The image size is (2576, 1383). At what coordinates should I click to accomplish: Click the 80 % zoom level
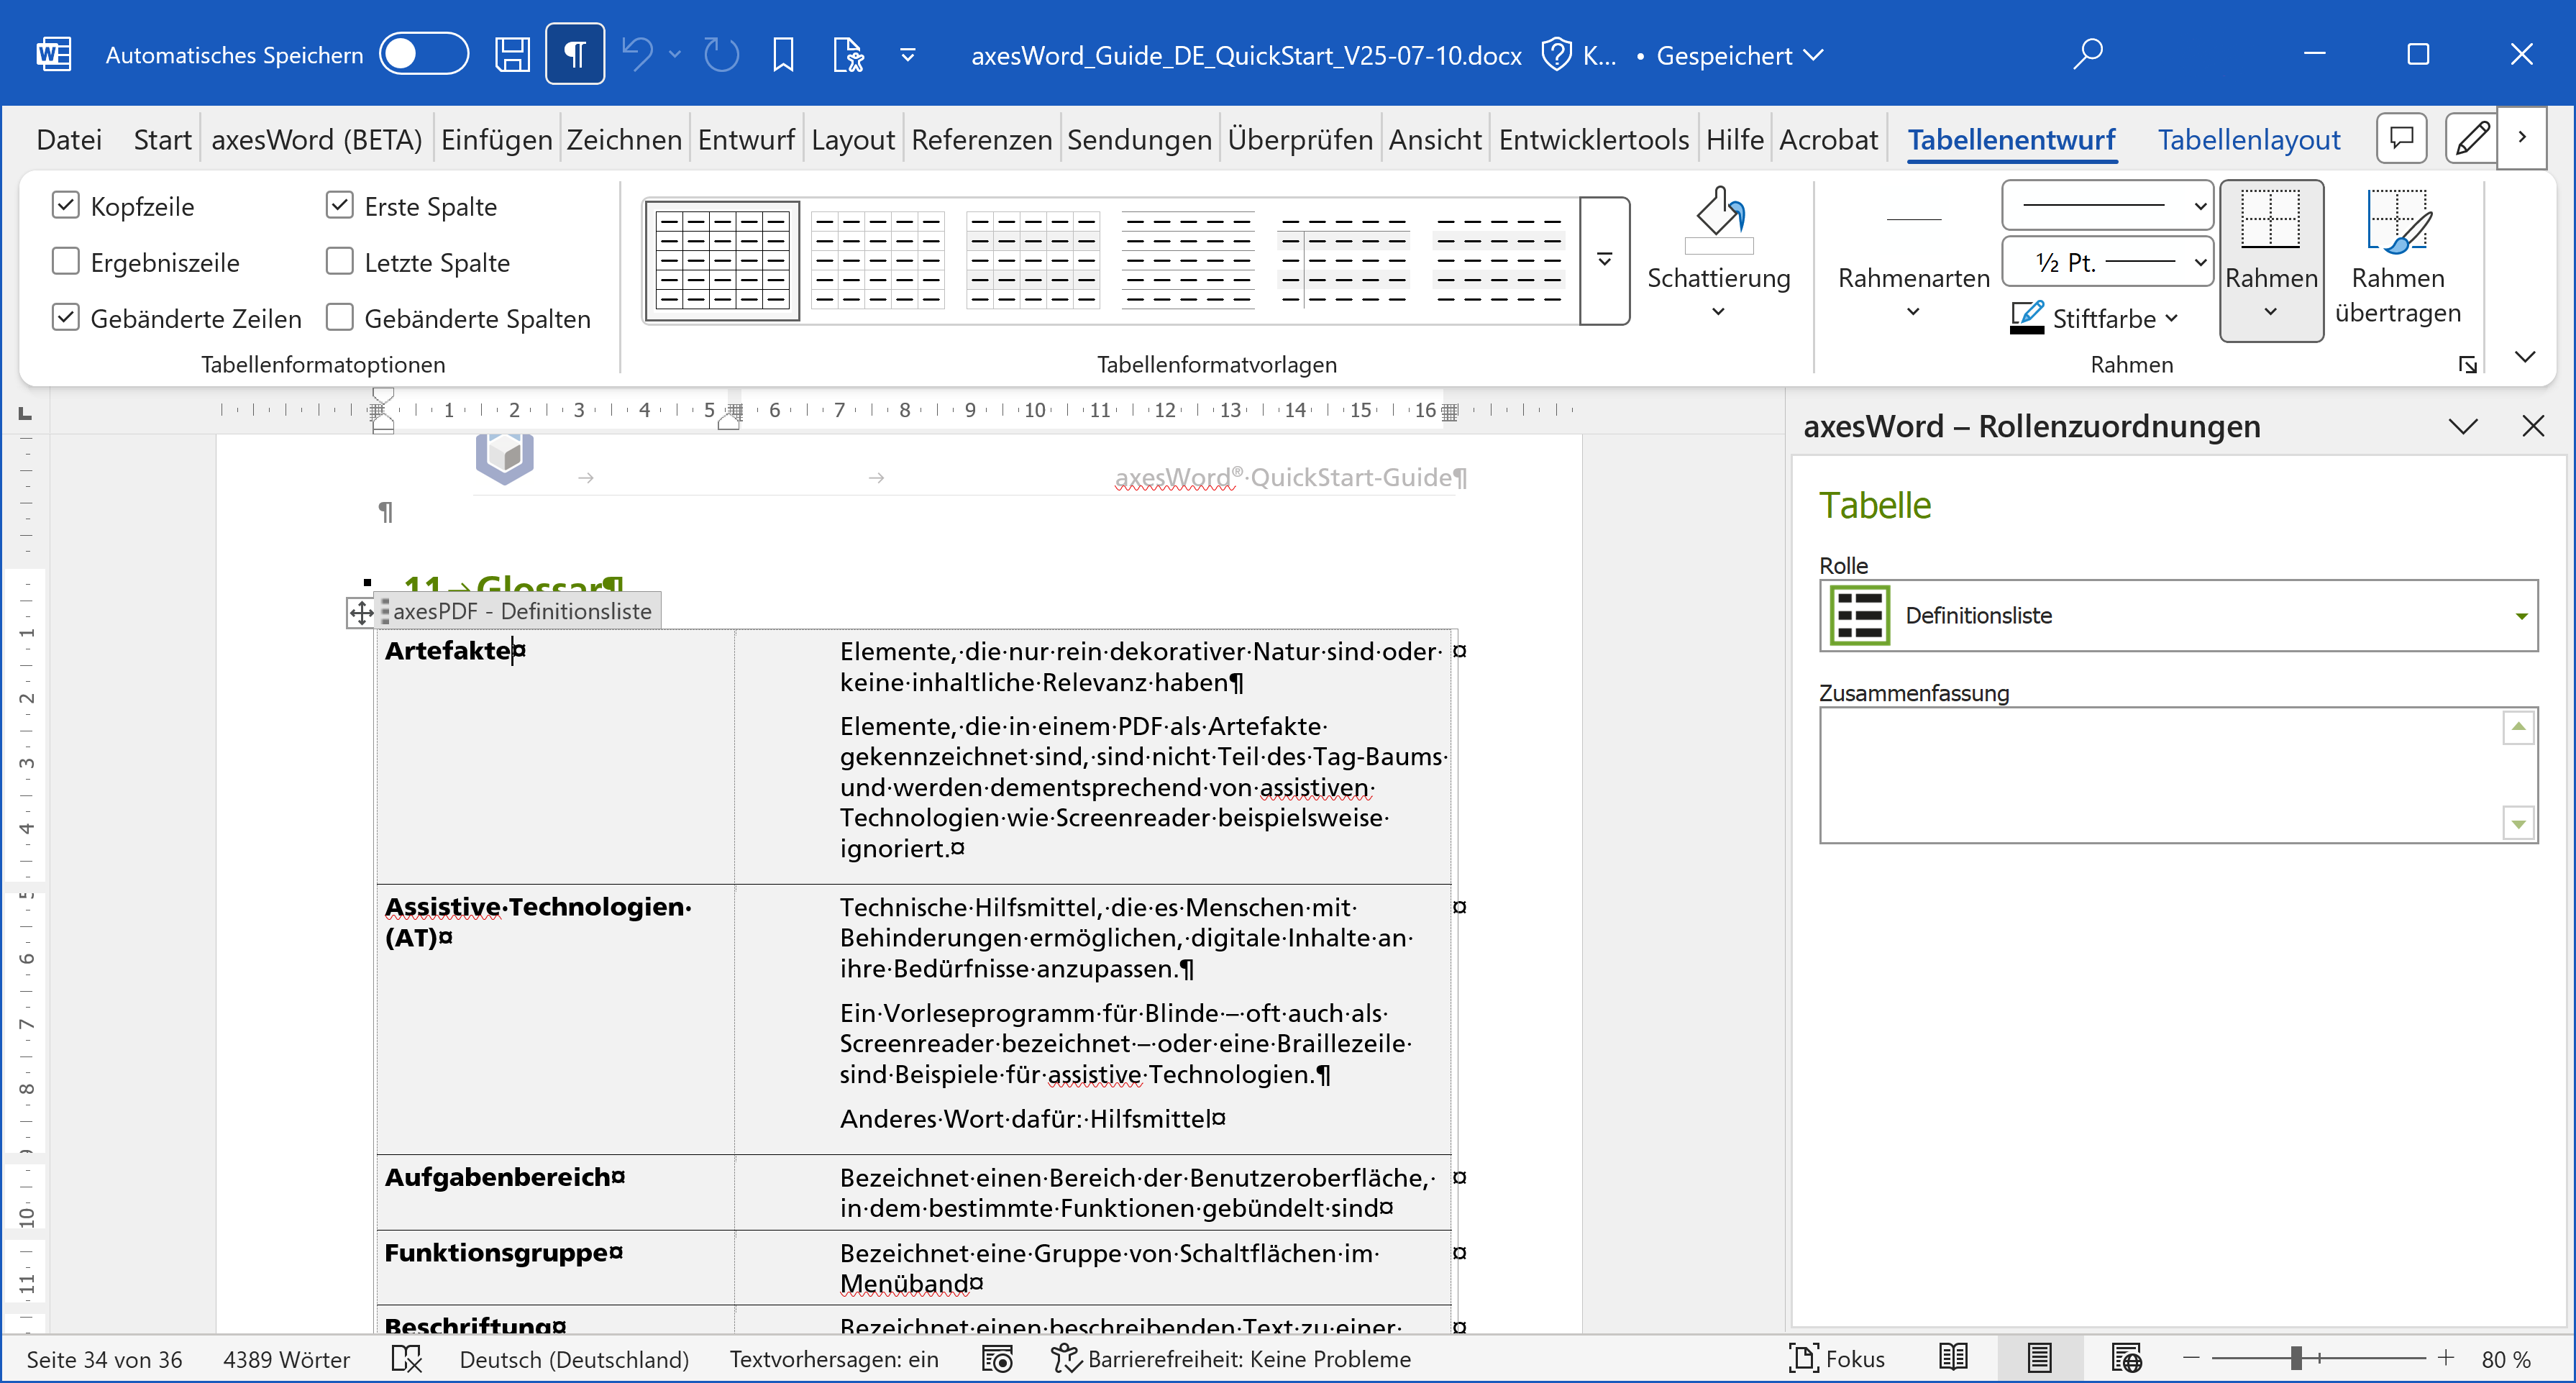tap(2506, 1359)
